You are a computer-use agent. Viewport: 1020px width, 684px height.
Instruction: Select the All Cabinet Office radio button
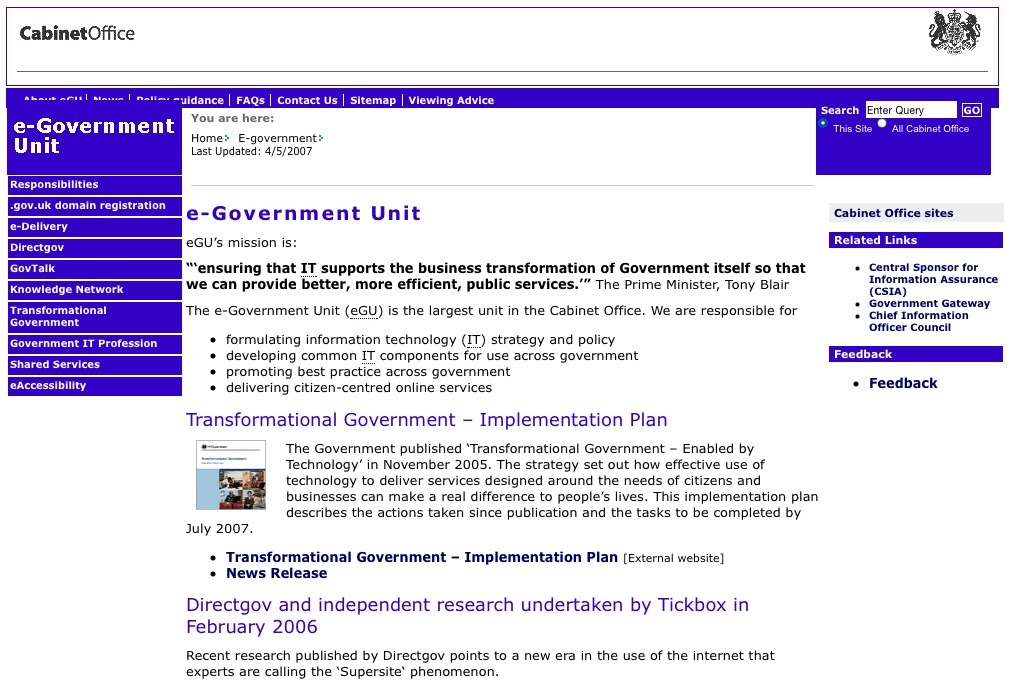click(x=881, y=123)
